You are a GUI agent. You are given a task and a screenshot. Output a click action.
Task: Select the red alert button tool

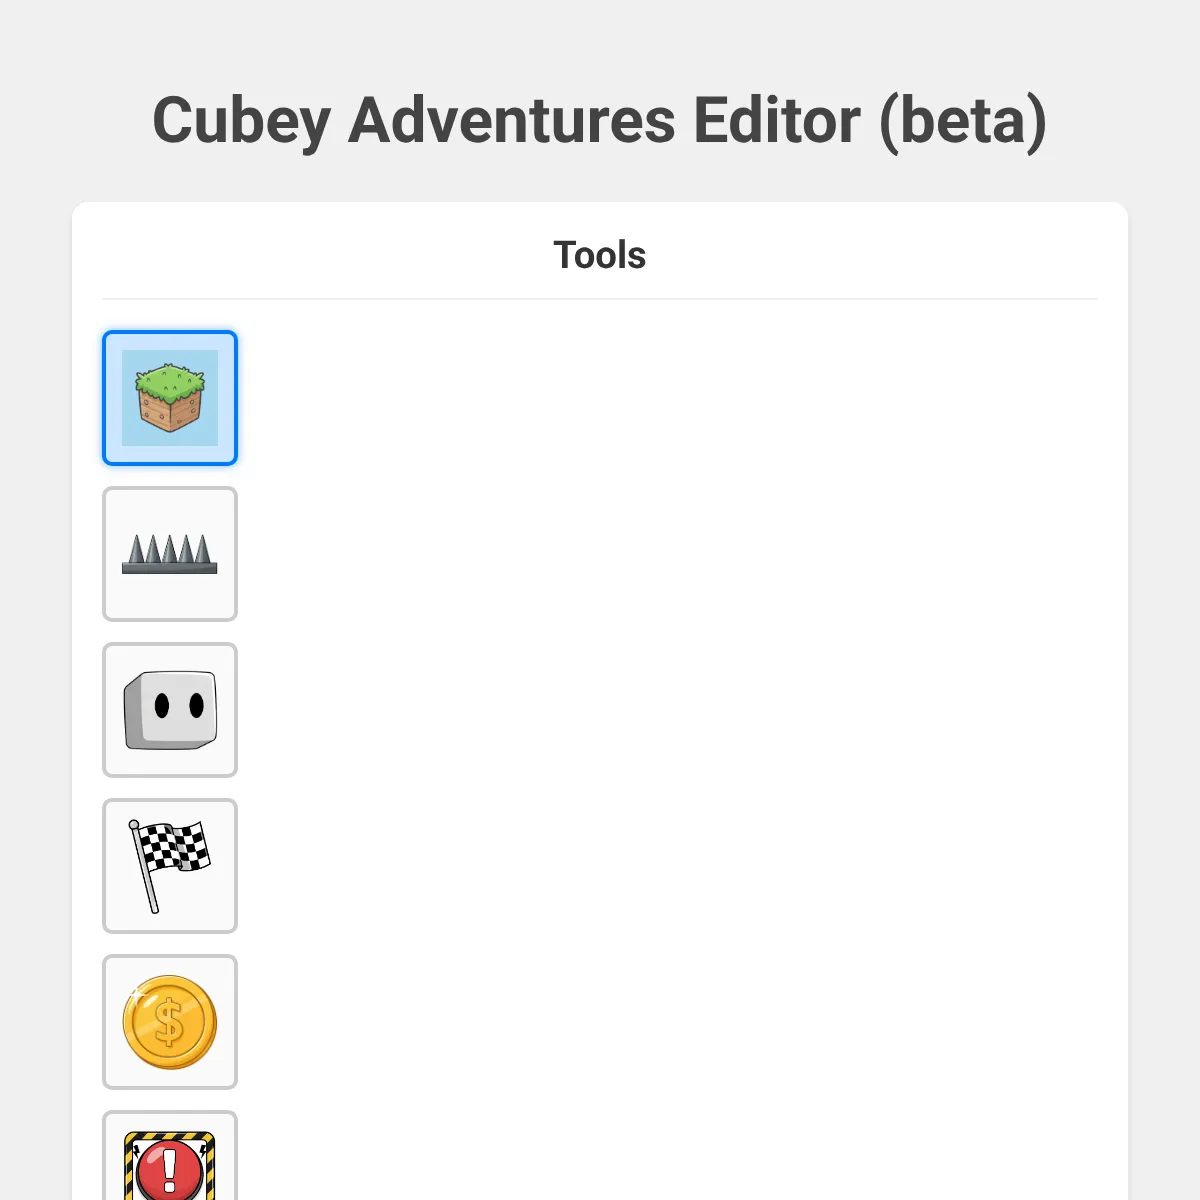click(x=170, y=1160)
